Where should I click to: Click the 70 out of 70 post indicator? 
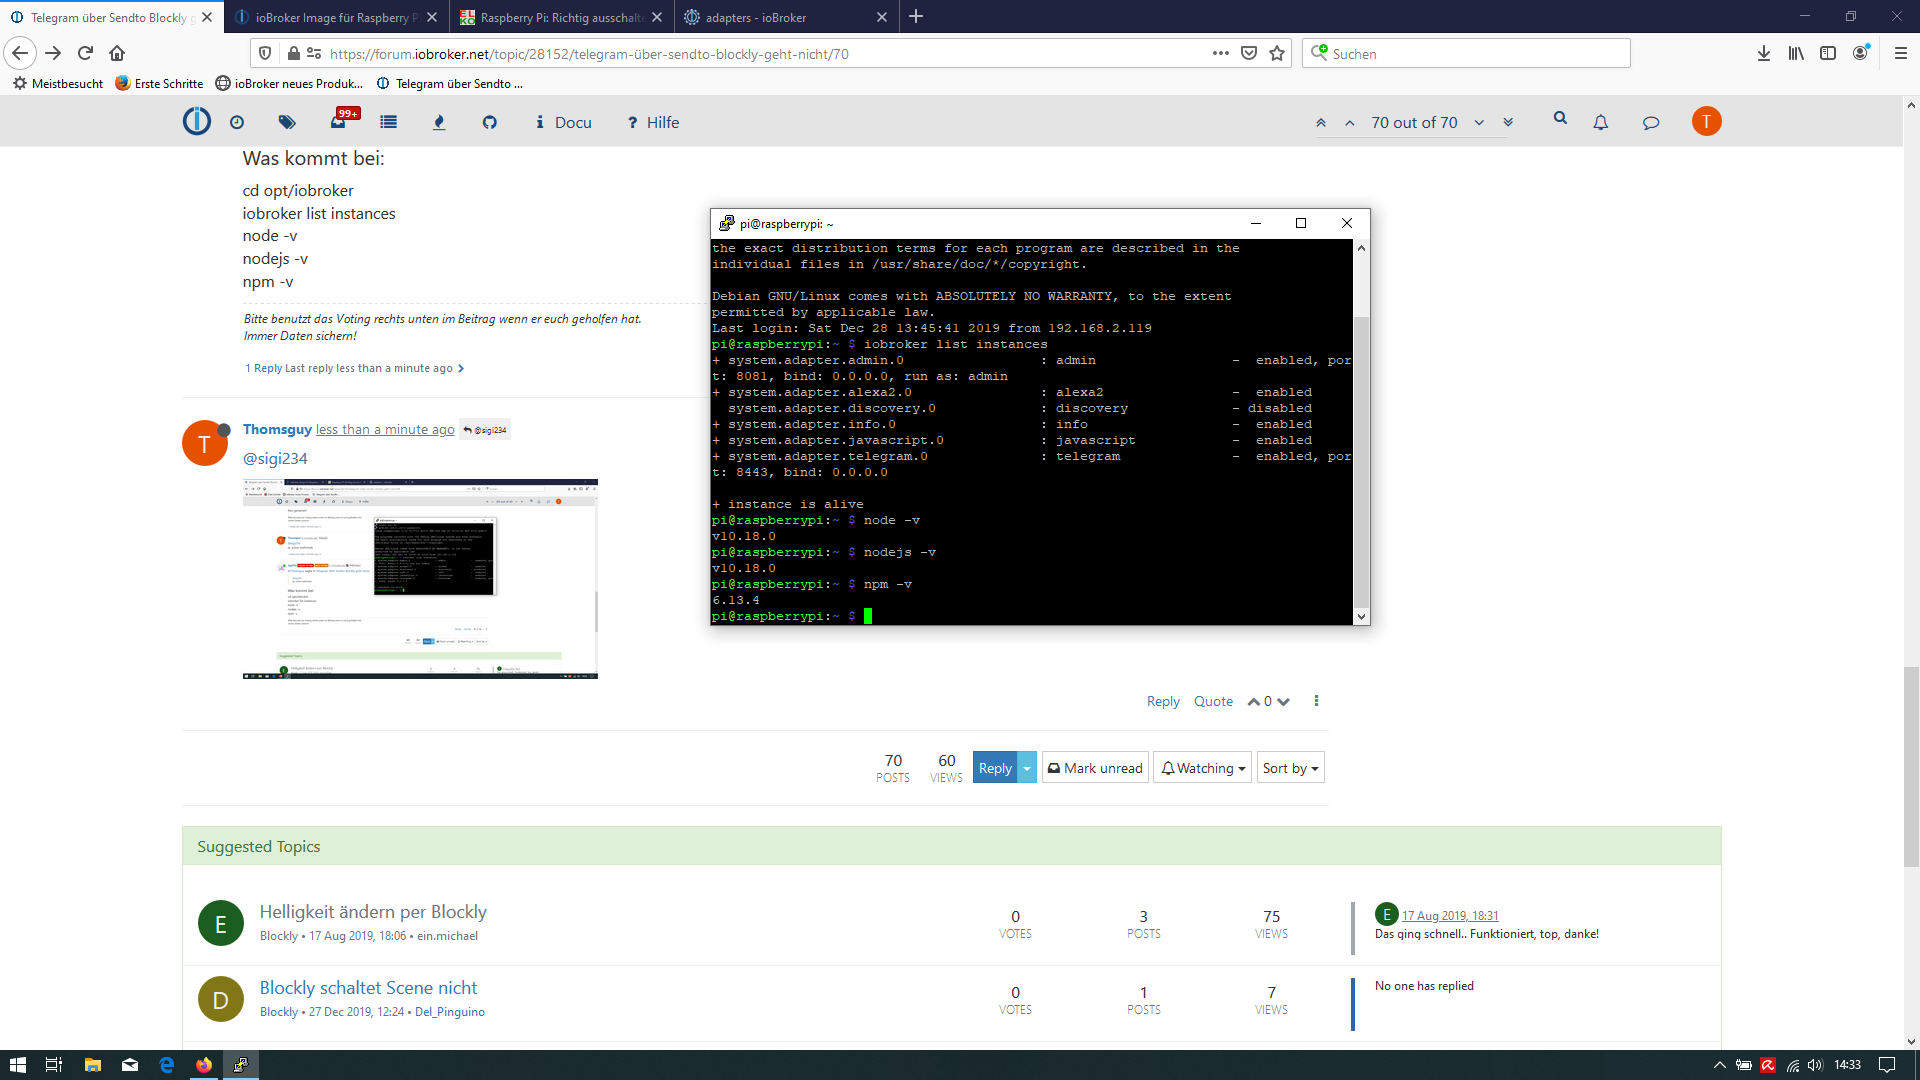(1414, 123)
